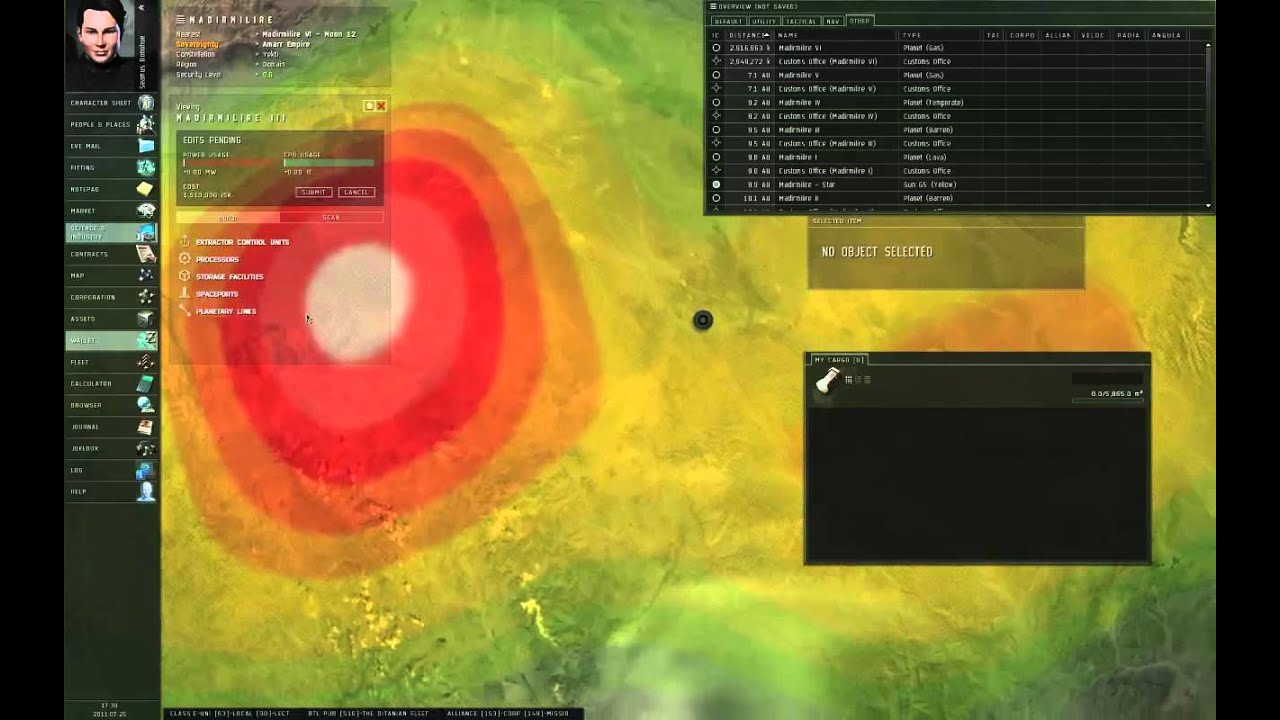Sort overview by Type column
Viewport: 1280px width, 720px height.
[x=940, y=35]
